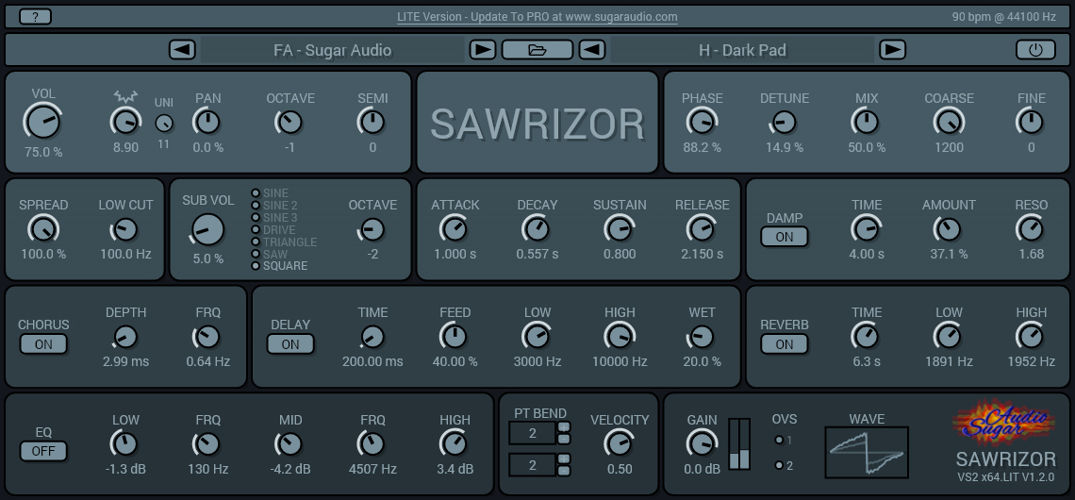1075x500 pixels.
Task: Set oversampling OVS to 2
Action: coord(784,466)
